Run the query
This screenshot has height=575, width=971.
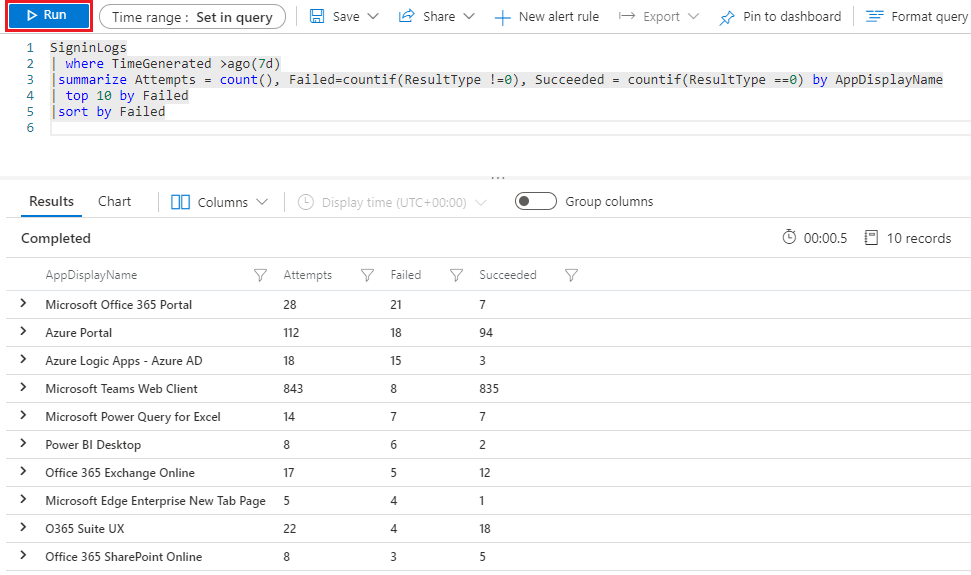(x=48, y=16)
